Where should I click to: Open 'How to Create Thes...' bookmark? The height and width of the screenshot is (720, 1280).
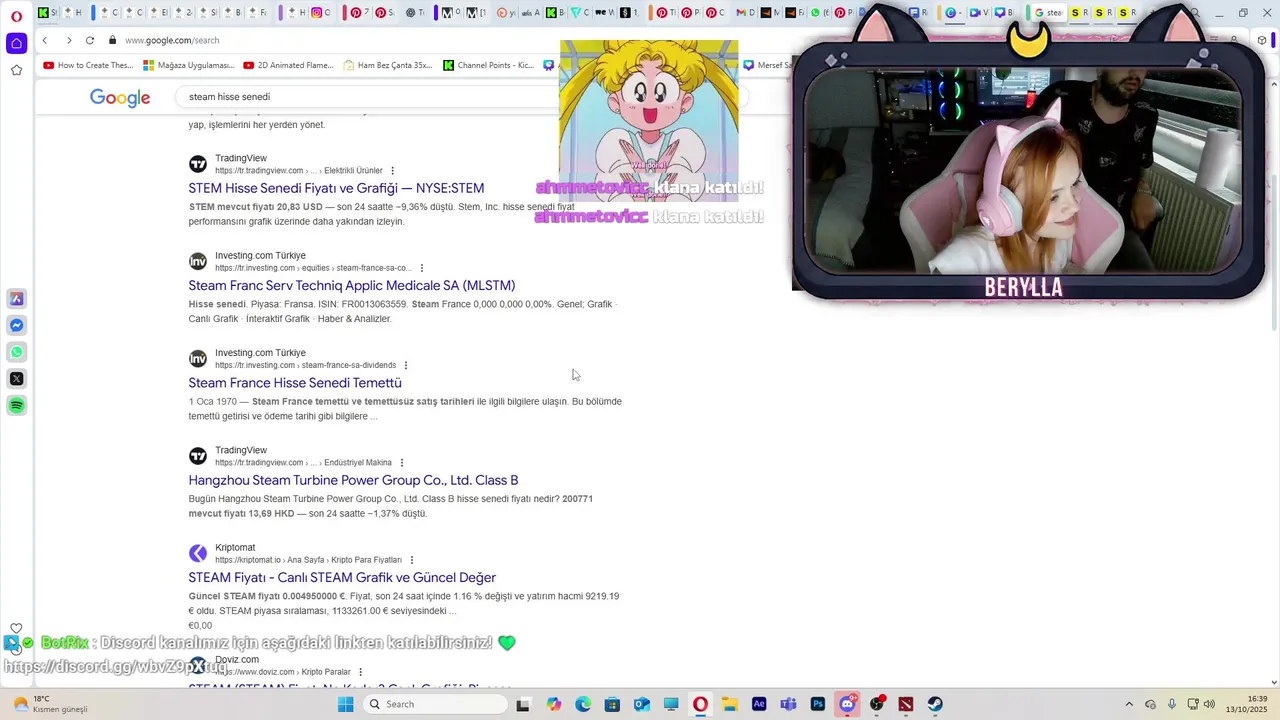tap(88, 65)
